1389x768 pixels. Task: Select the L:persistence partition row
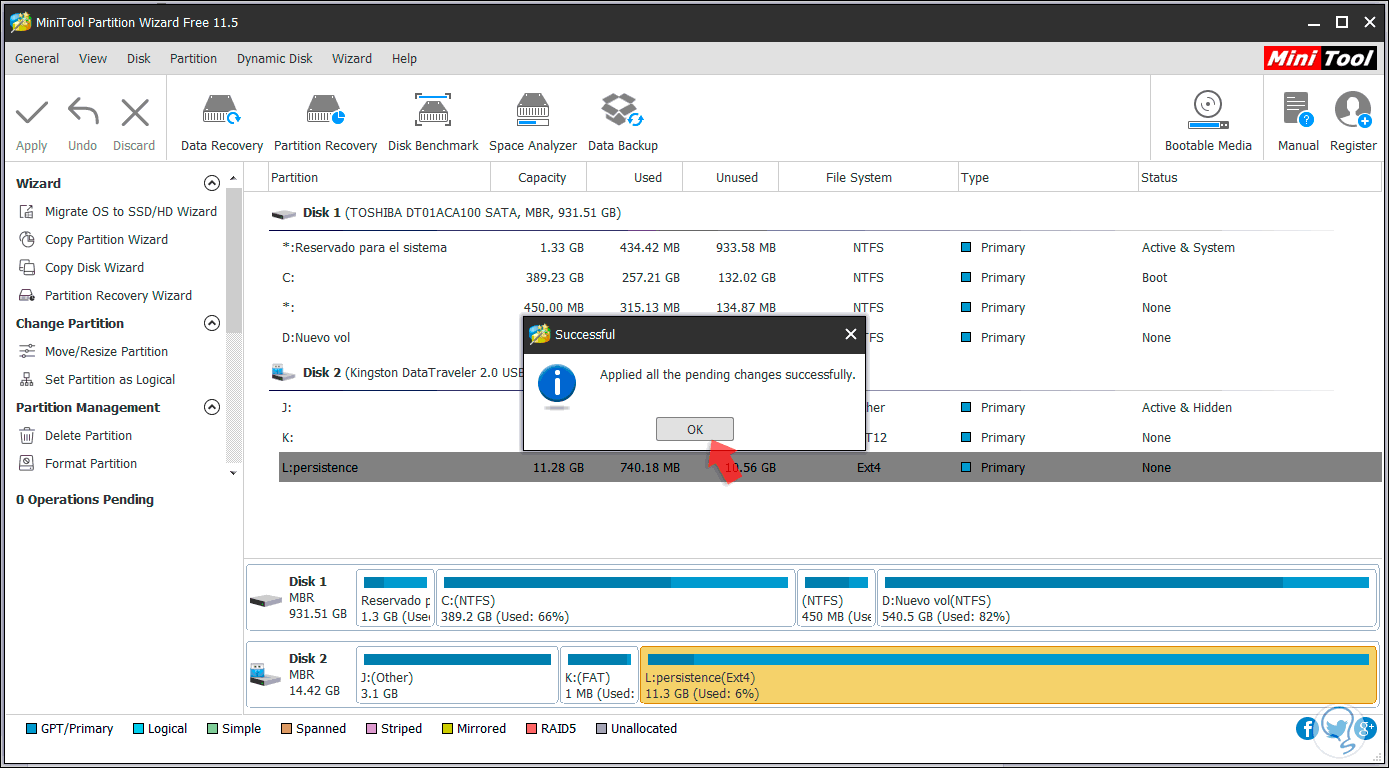click(829, 468)
